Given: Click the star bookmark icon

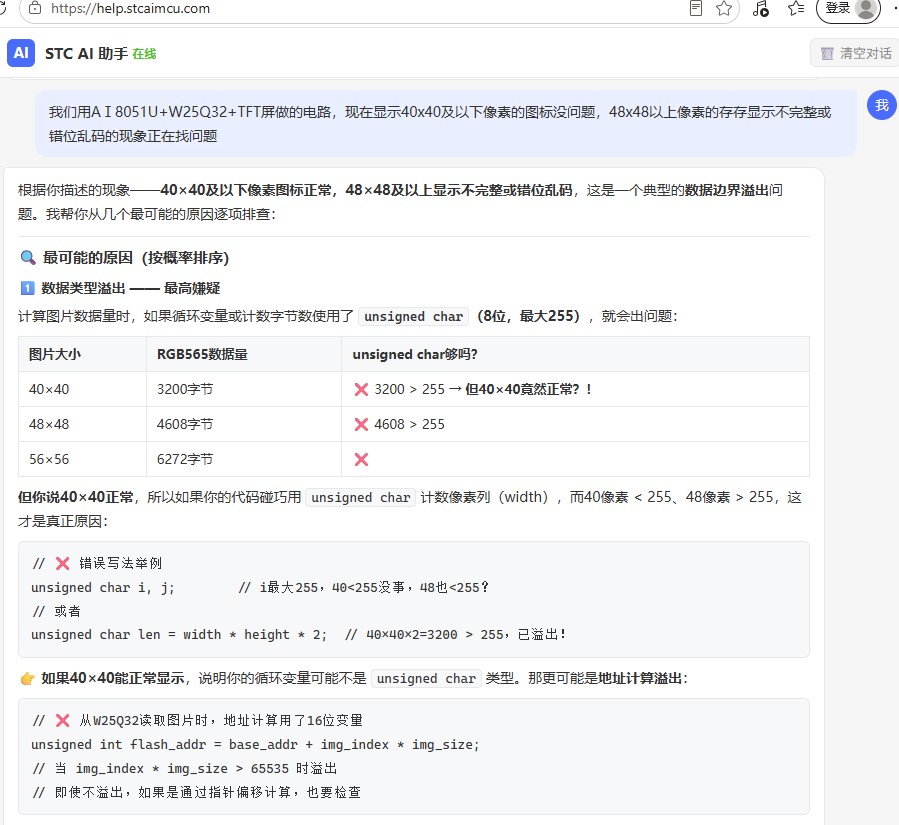Looking at the screenshot, I should [x=724, y=8].
